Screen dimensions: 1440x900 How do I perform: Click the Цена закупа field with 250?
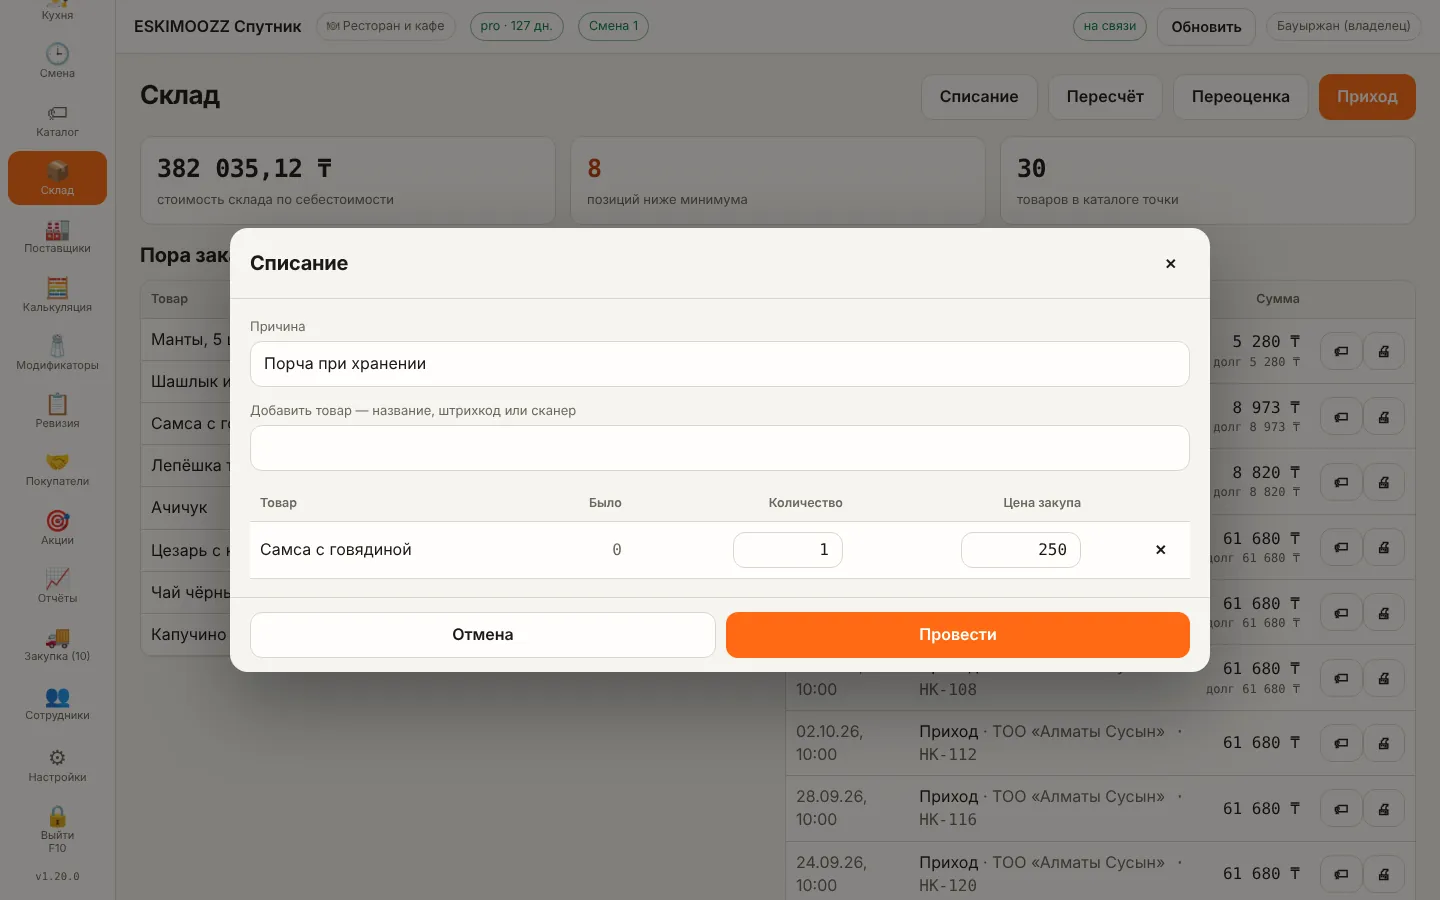click(x=1021, y=550)
